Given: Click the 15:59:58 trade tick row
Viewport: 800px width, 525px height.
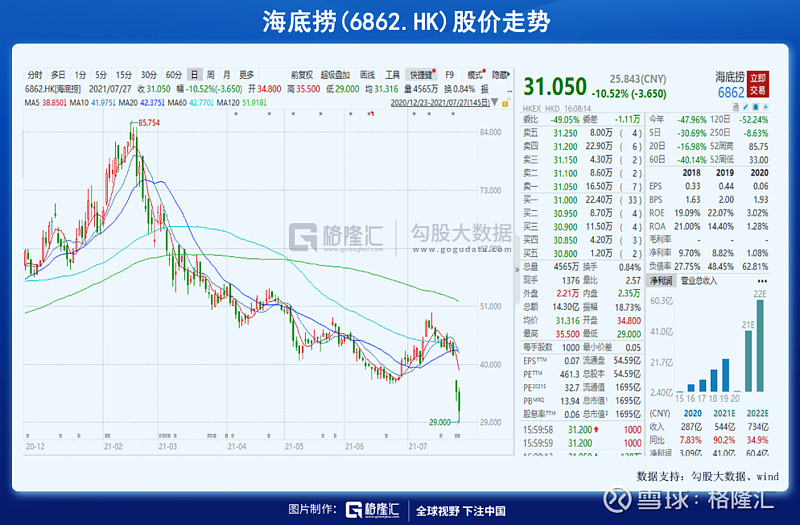Looking at the screenshot, I should tap(582, 430).
